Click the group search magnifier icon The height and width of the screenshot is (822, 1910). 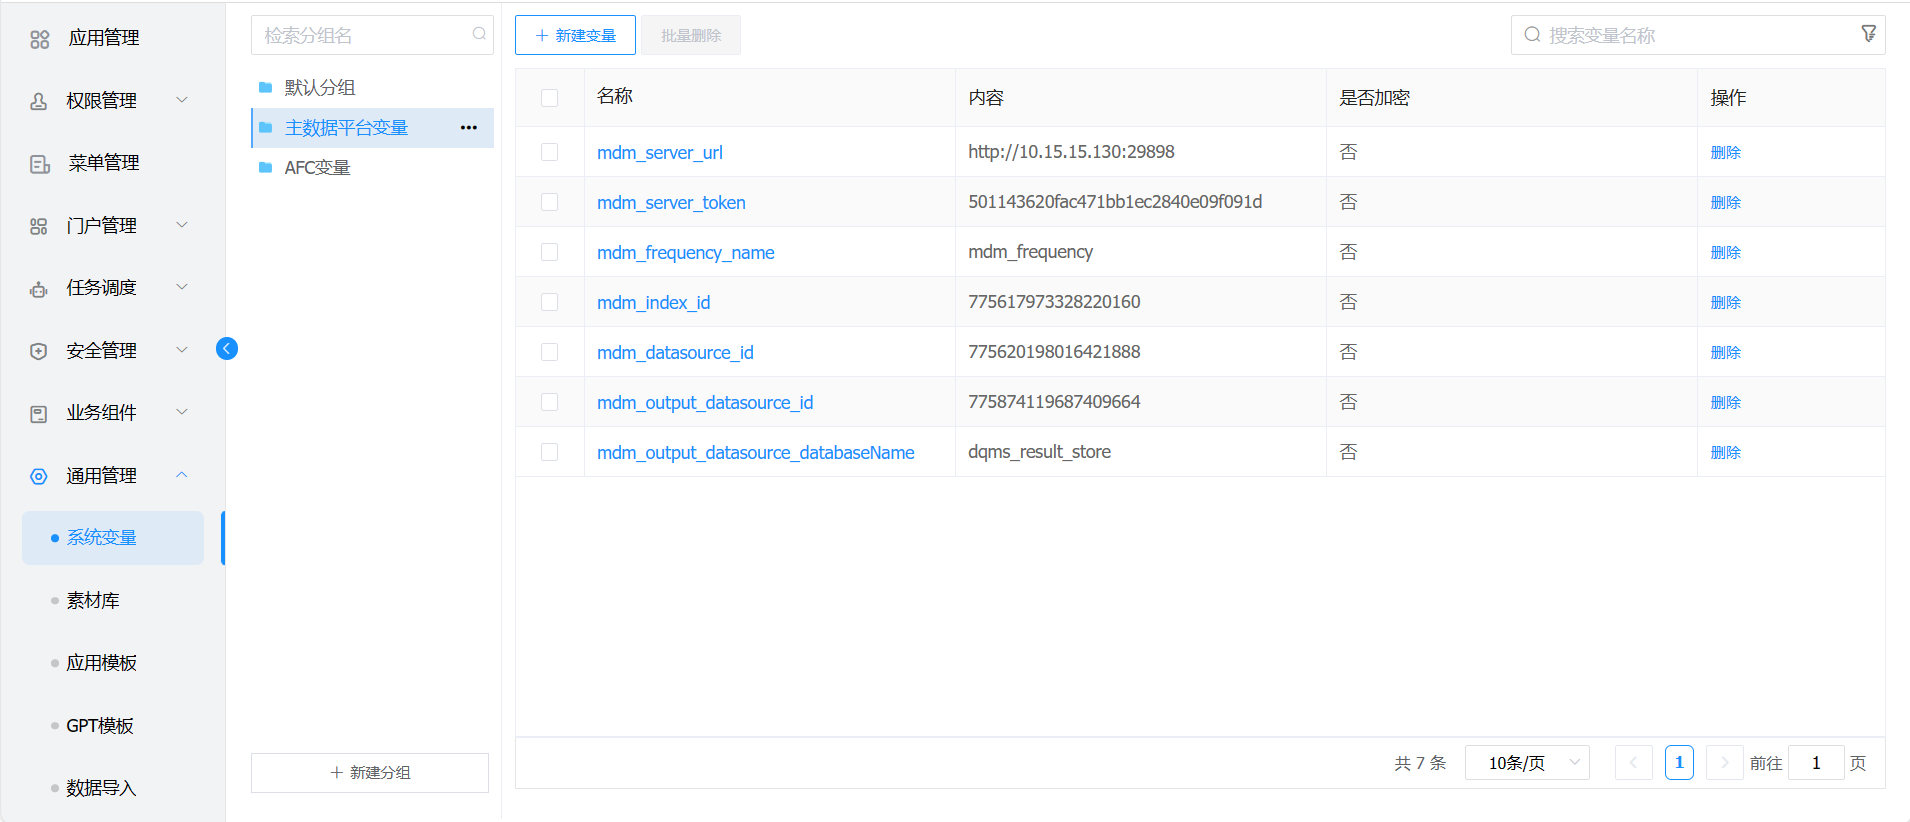(x=479, y=34)
